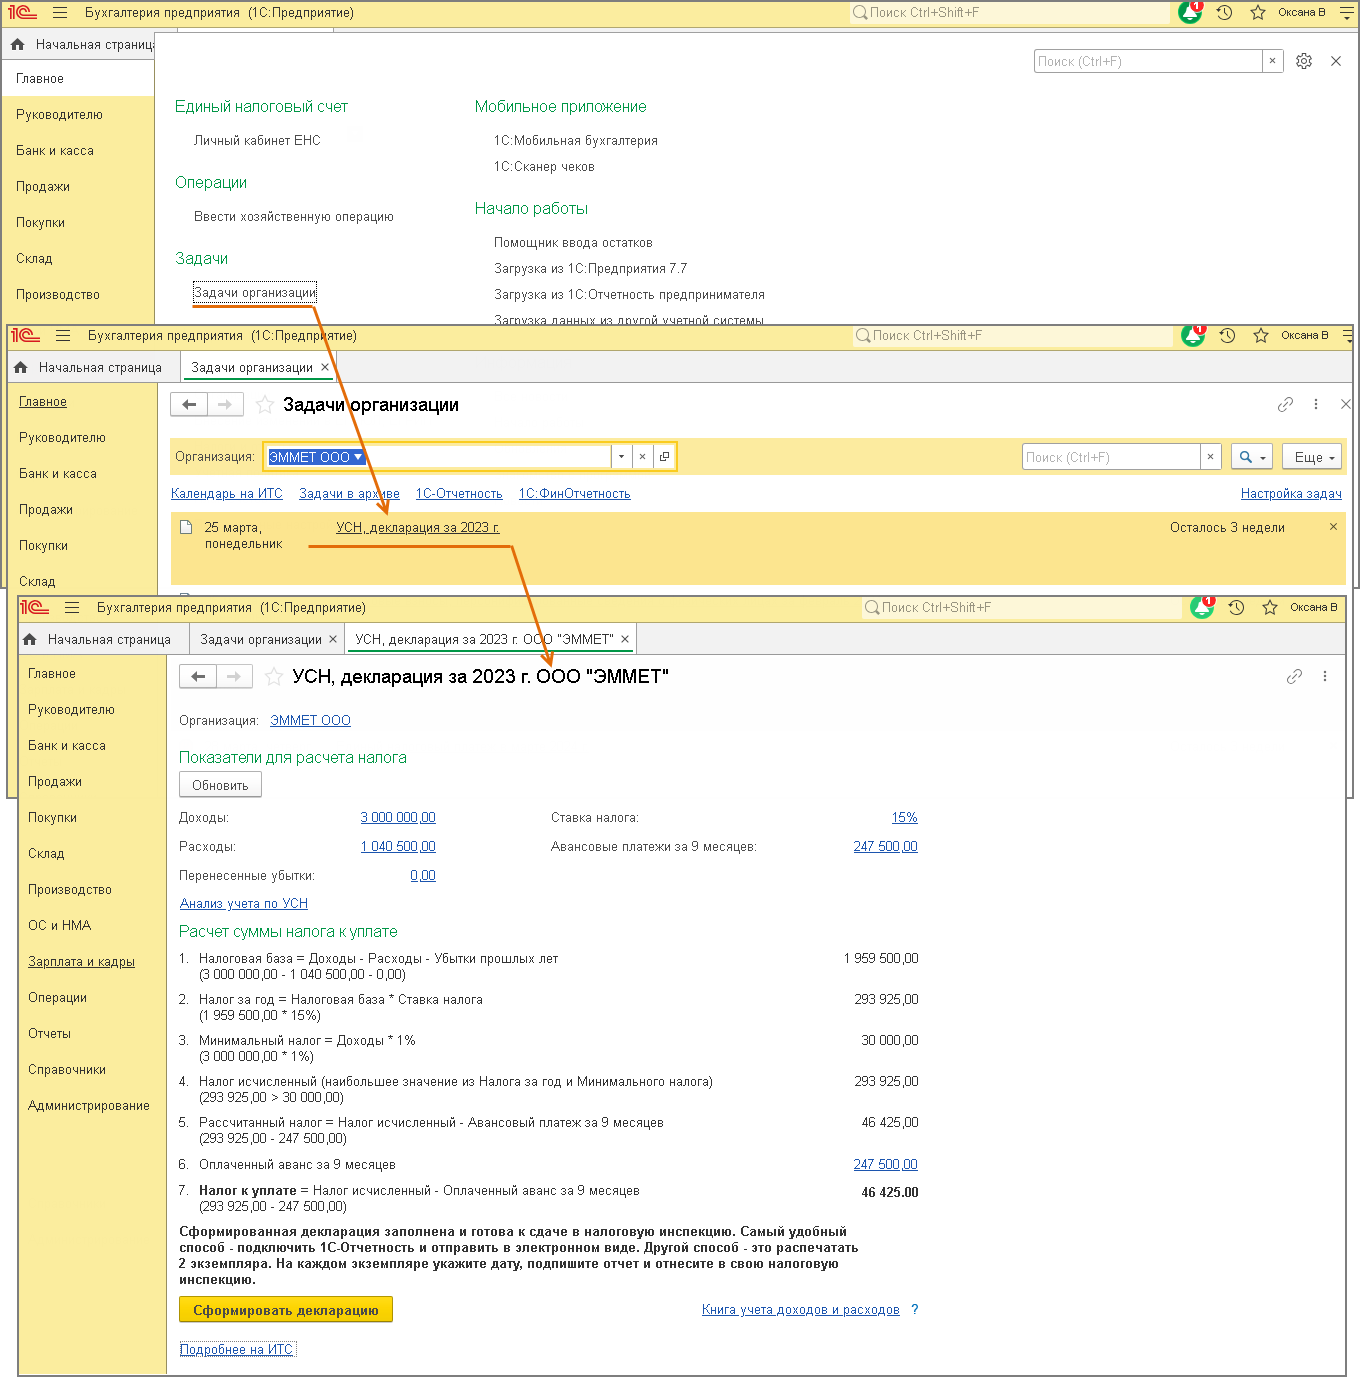
Task: Open income value 3 000 000,00 link
Action: tap(398, 818)
